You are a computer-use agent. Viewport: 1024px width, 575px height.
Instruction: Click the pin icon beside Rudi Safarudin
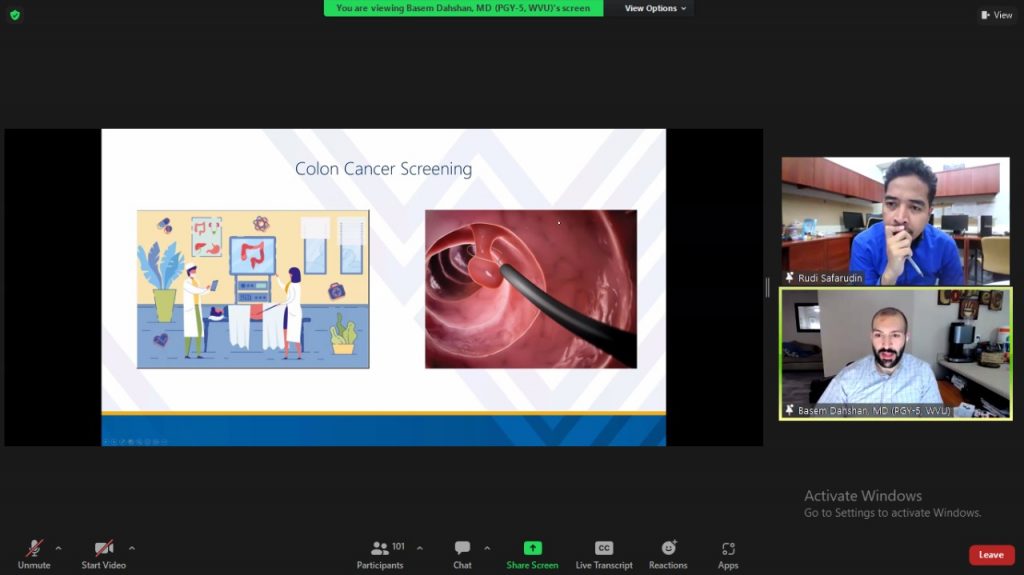790,278
